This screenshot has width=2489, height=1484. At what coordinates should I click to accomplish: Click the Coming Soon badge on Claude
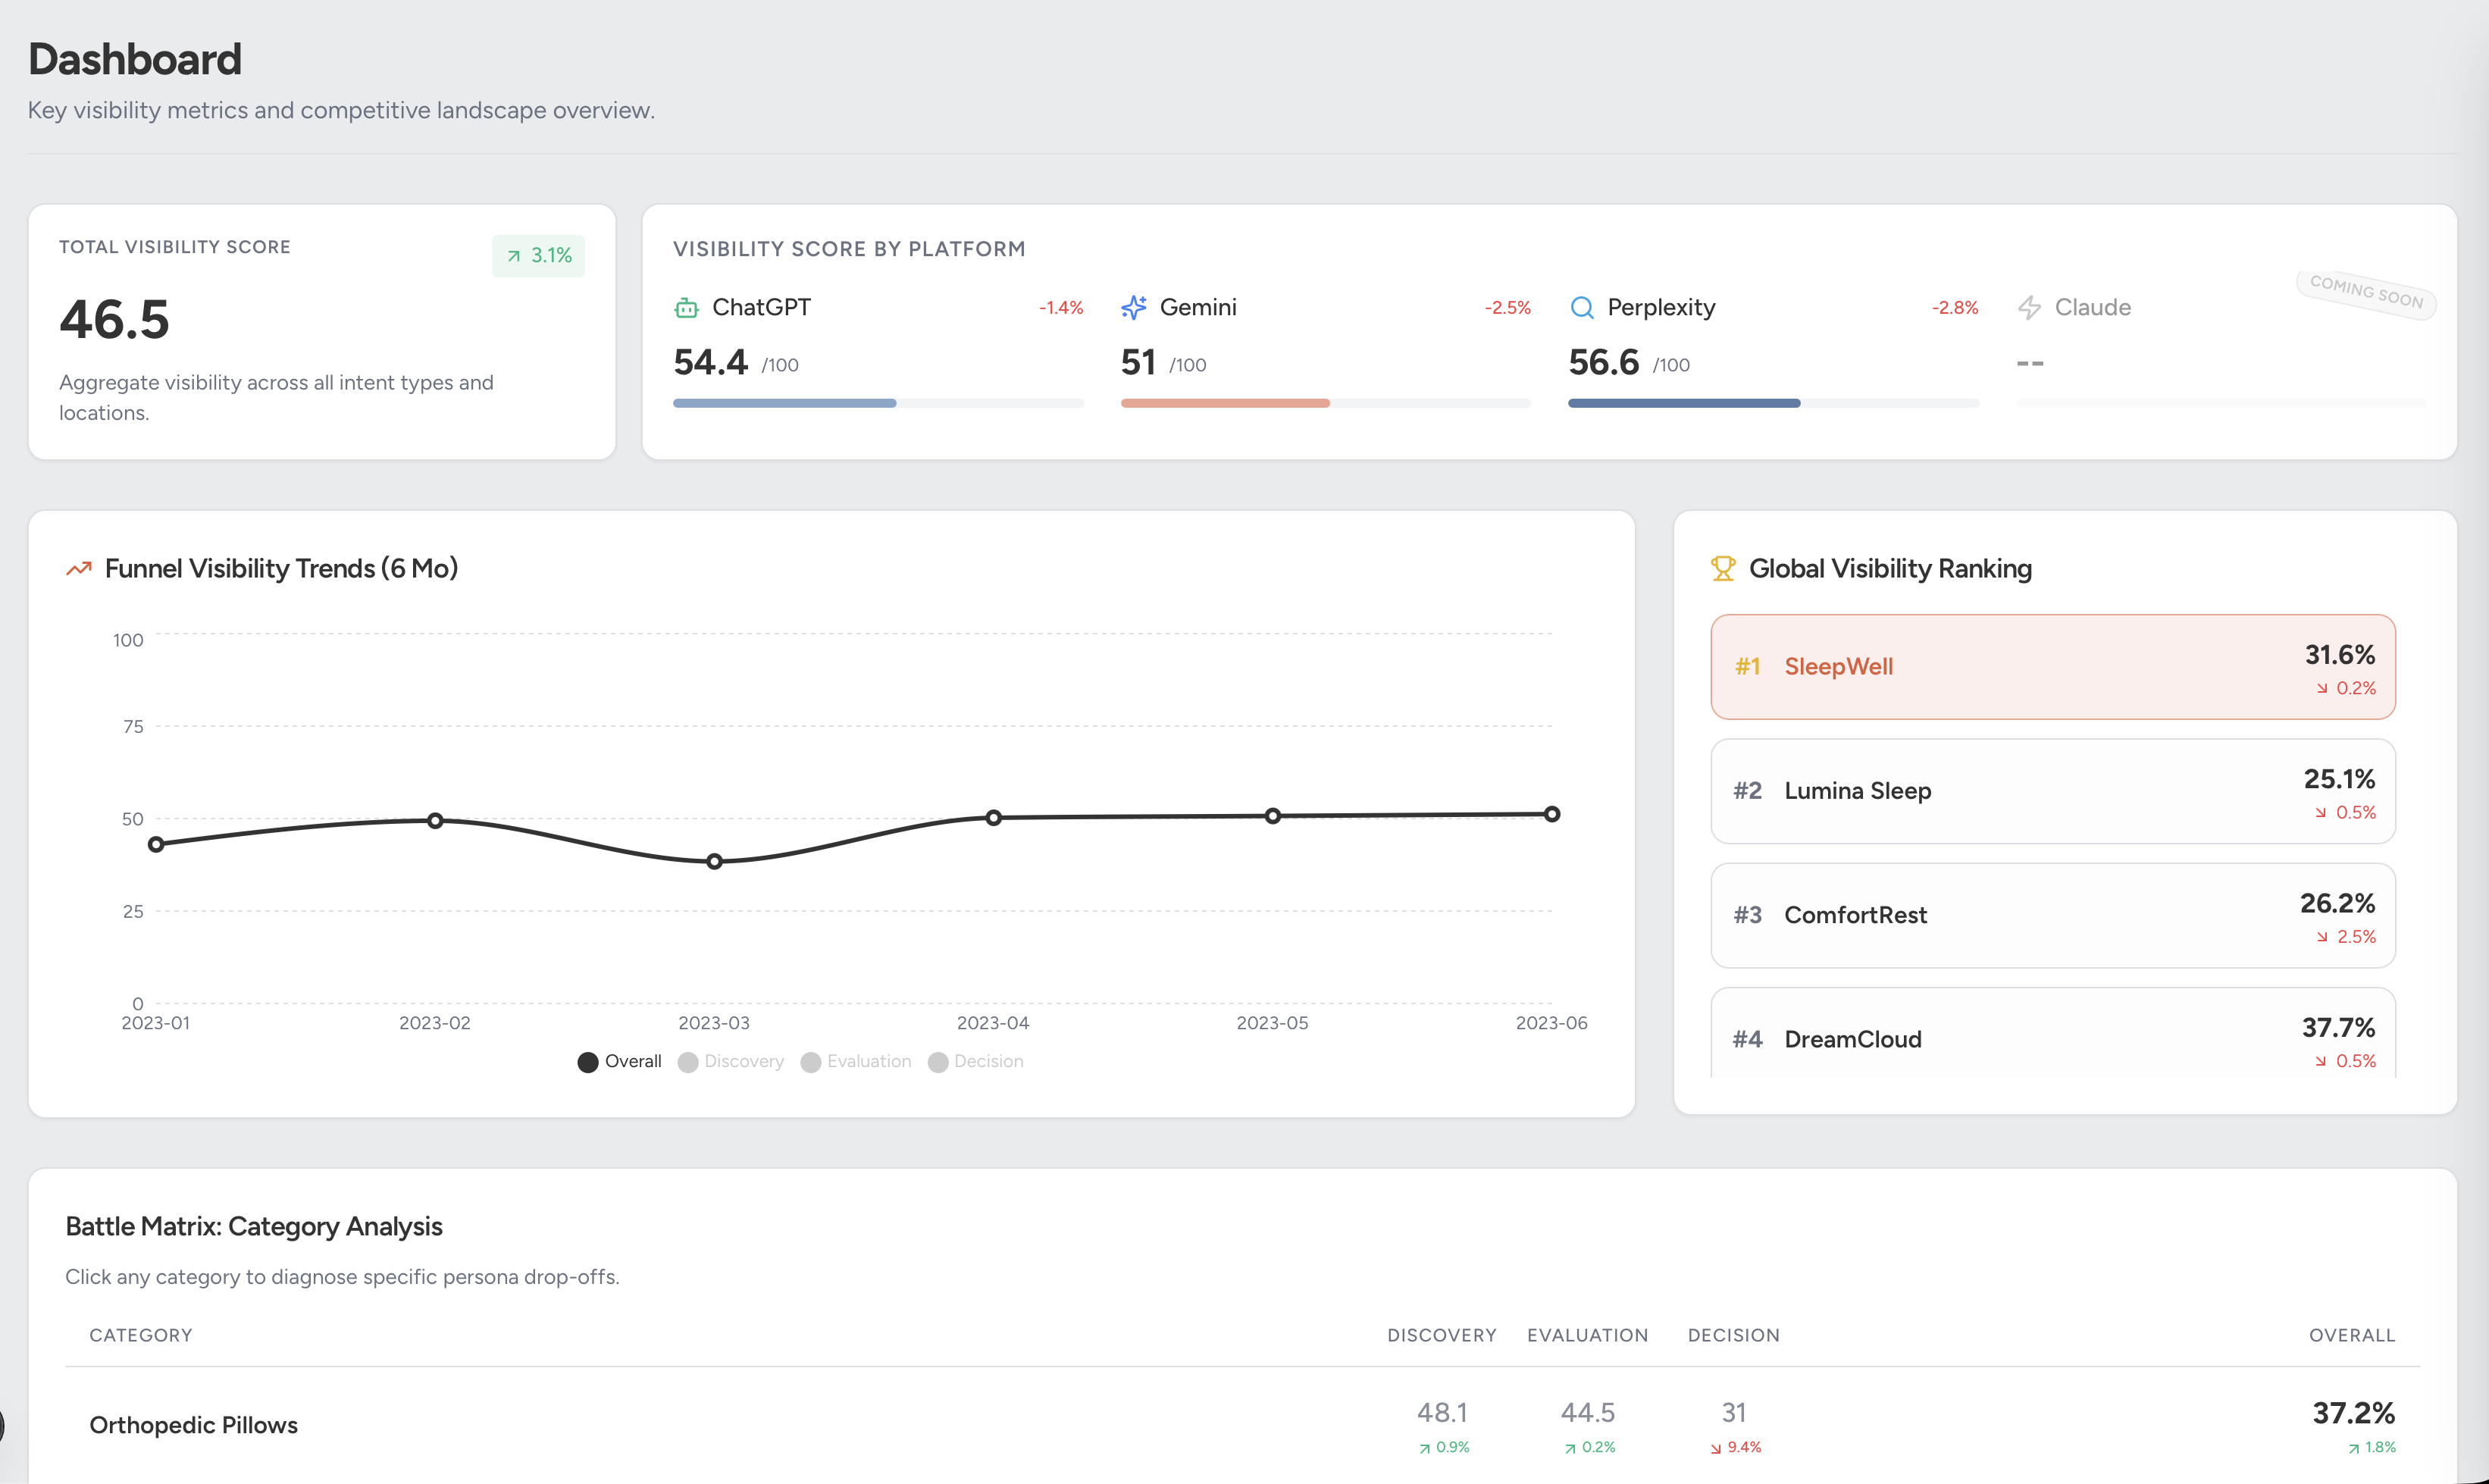click(x=2365, y=293)
